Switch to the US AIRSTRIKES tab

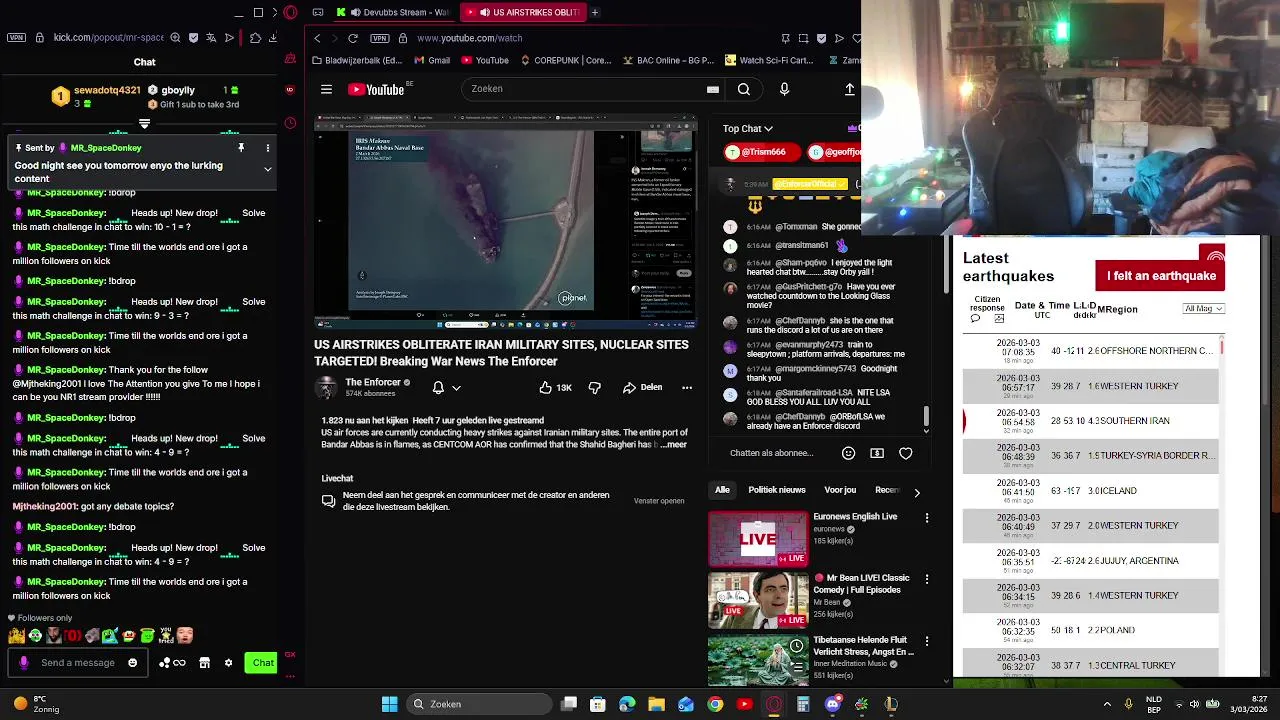[524, 12]
